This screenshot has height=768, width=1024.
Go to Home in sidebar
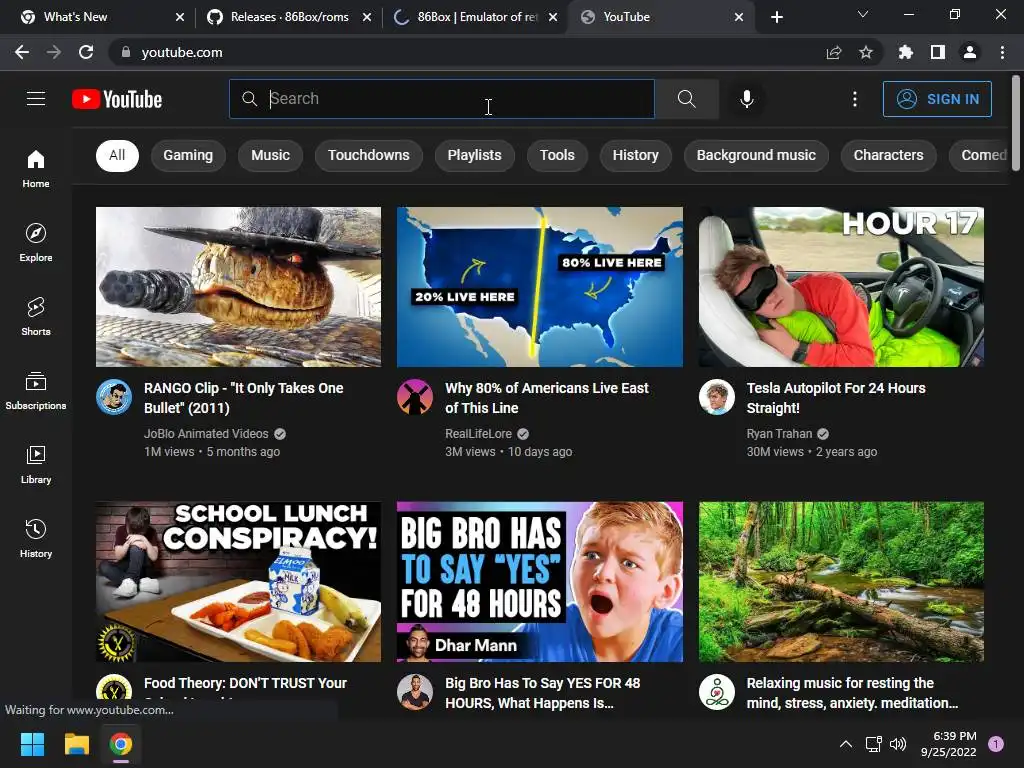(x=36, y=168)
